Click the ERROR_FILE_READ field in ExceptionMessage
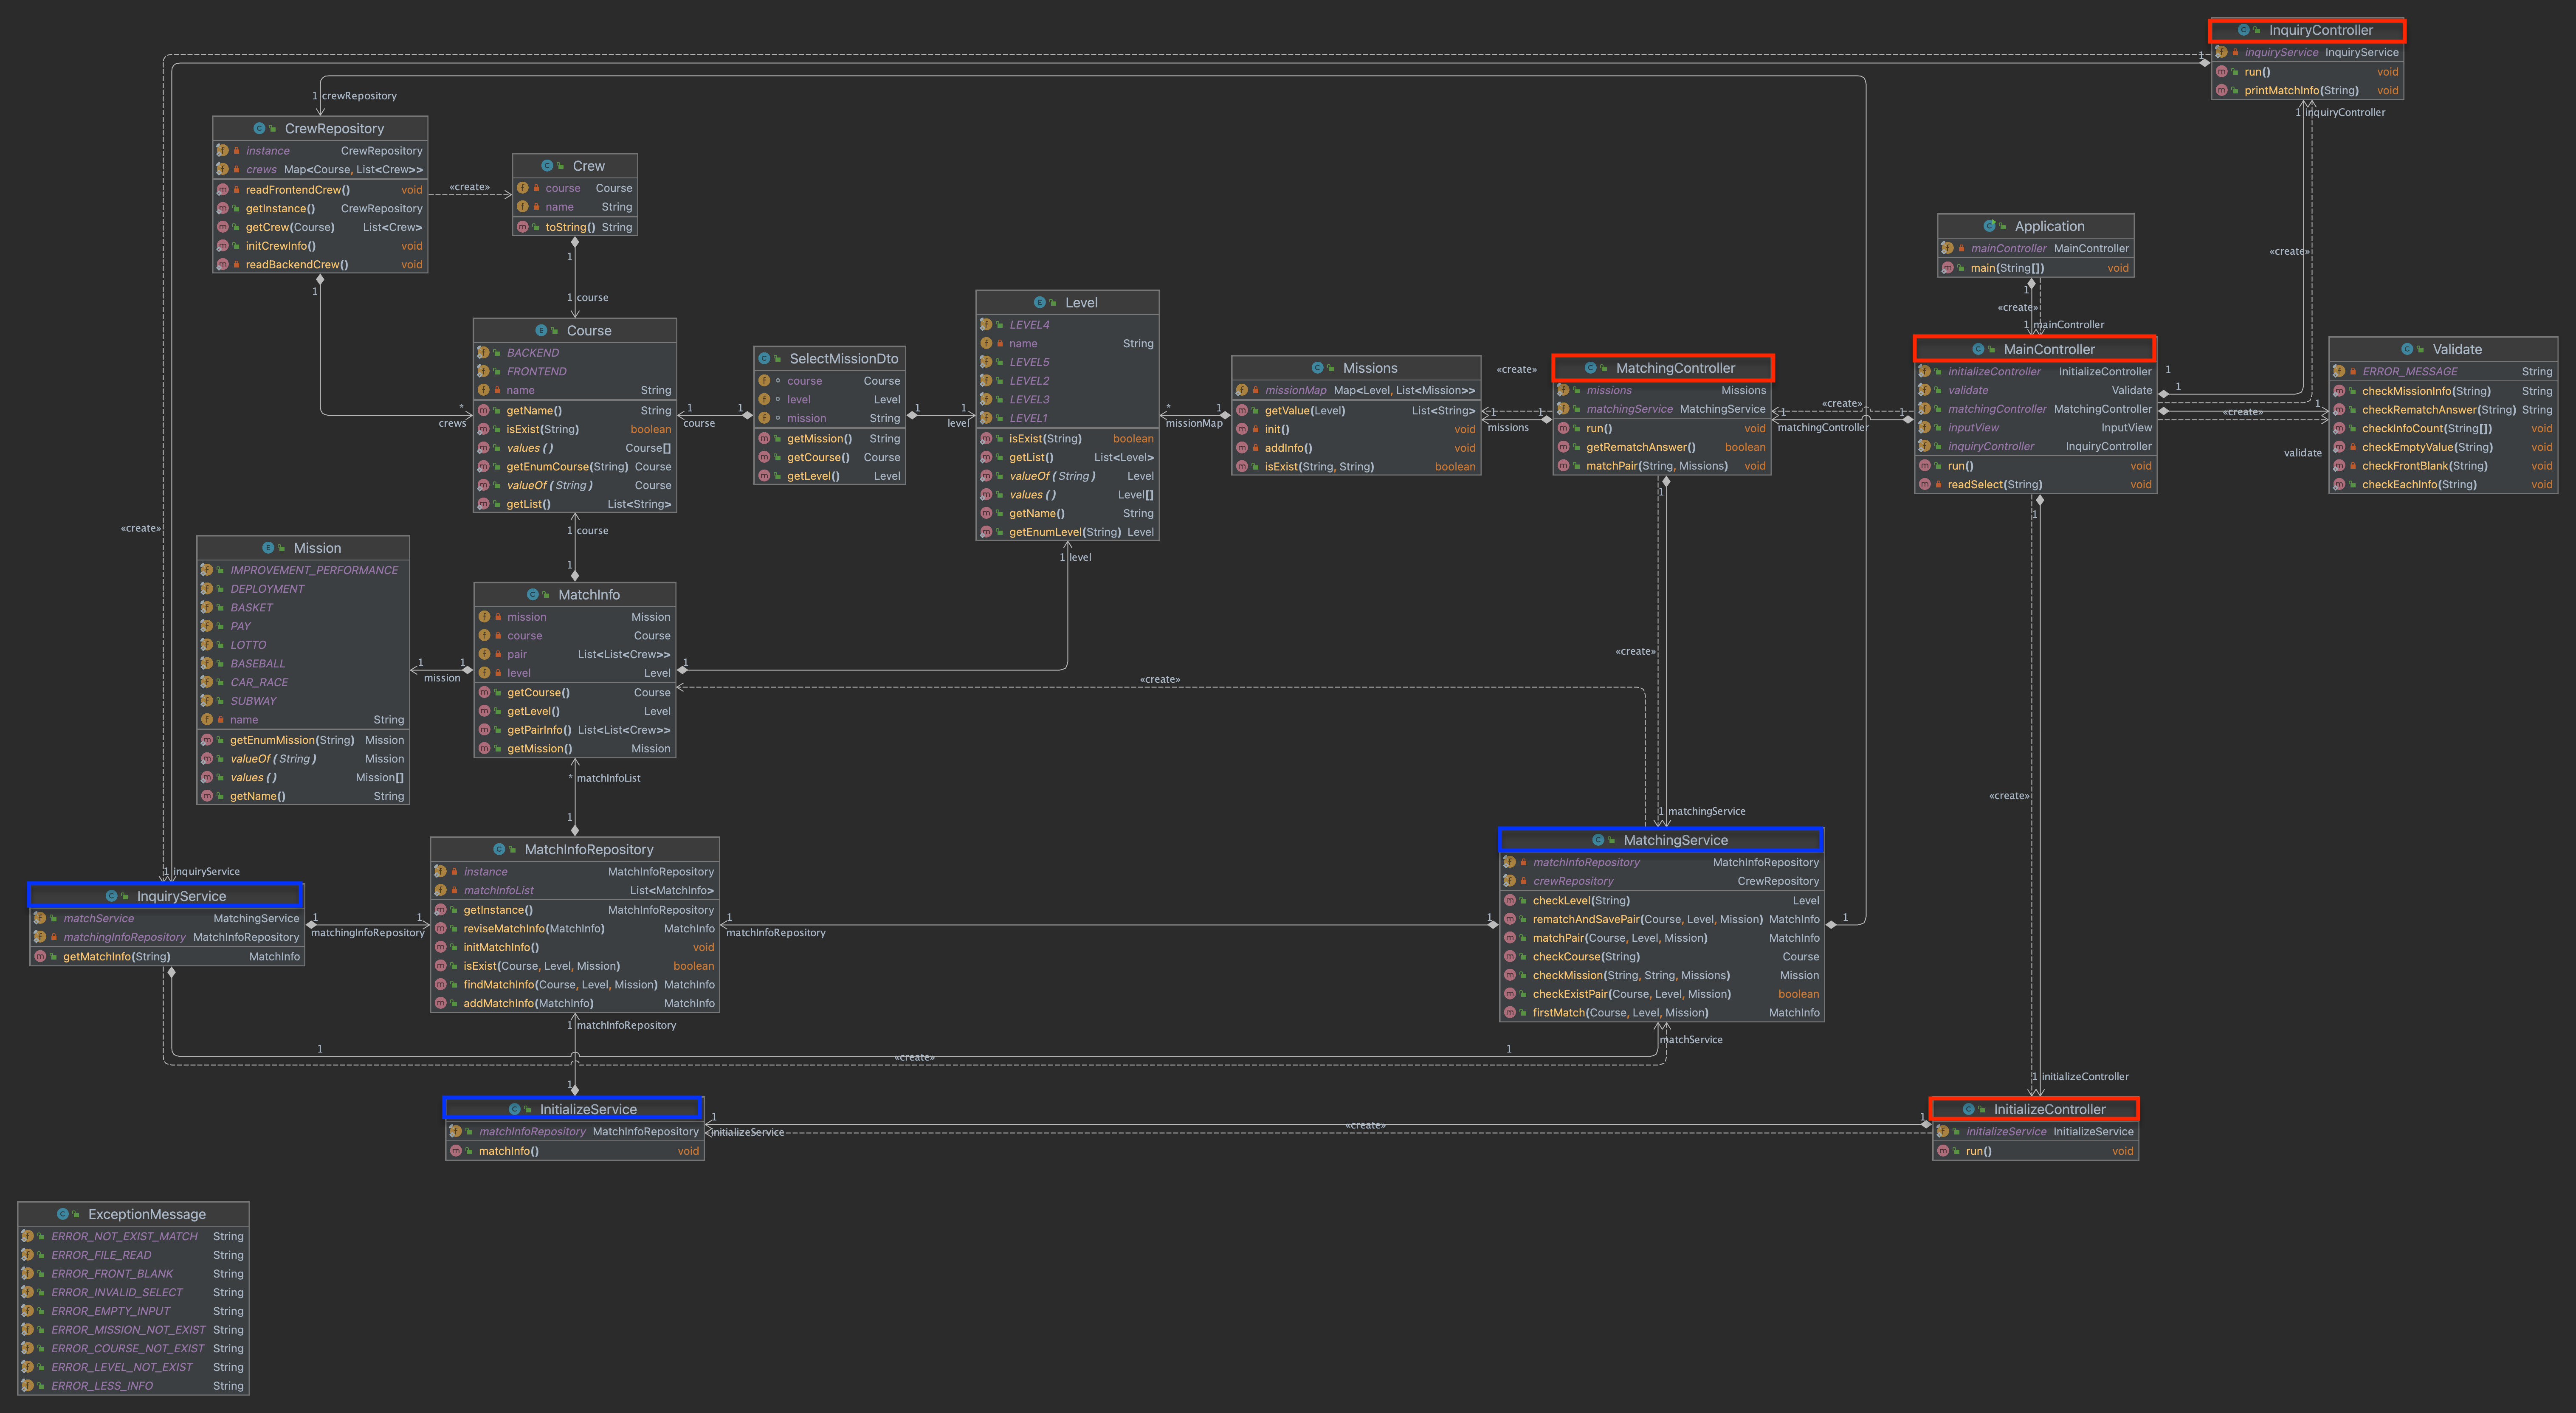 [x=101, y=1255]
